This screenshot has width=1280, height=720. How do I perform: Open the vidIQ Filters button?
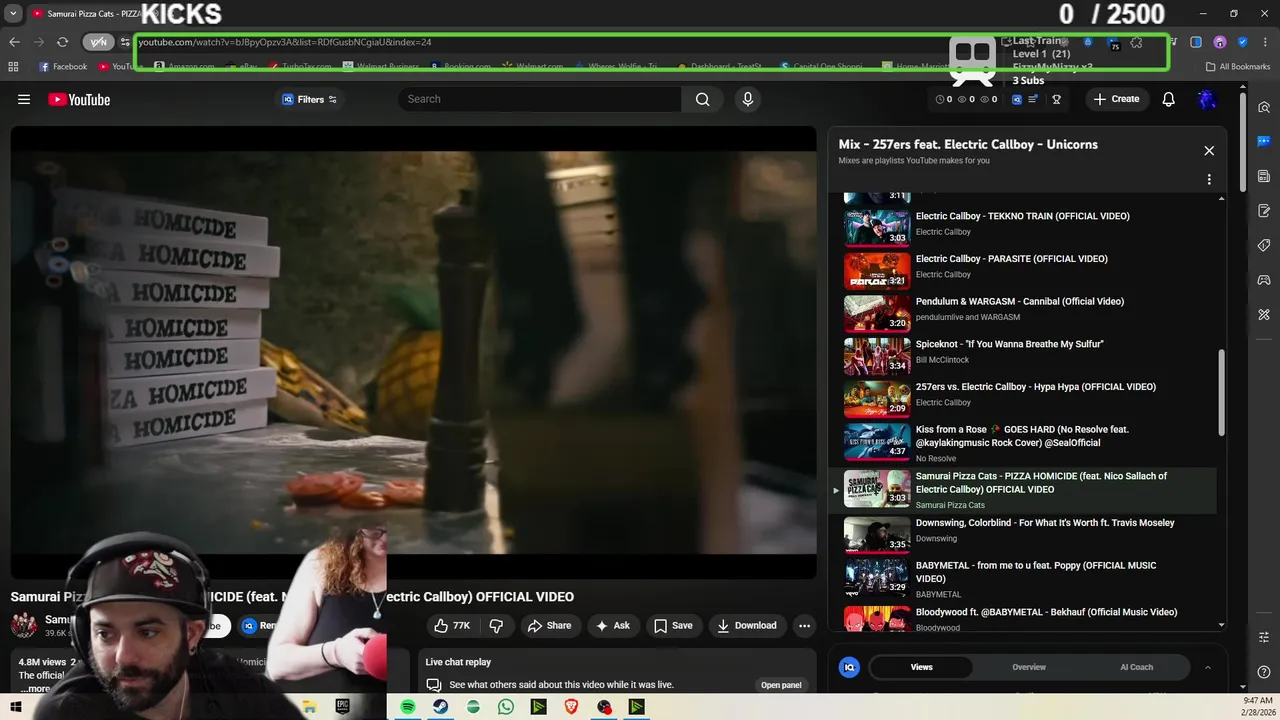[x=310, y=99]
